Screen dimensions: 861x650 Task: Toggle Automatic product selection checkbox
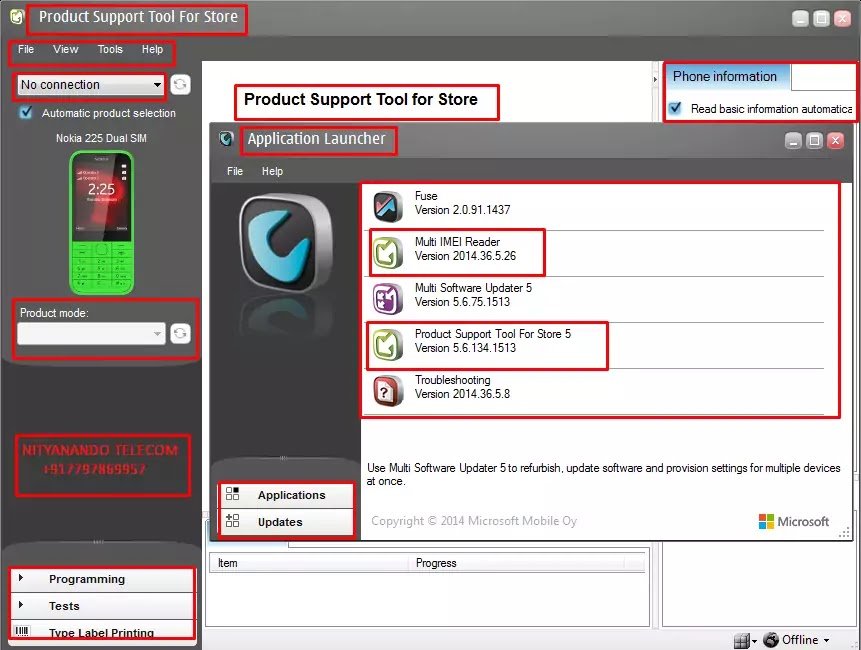pos(26,113)
